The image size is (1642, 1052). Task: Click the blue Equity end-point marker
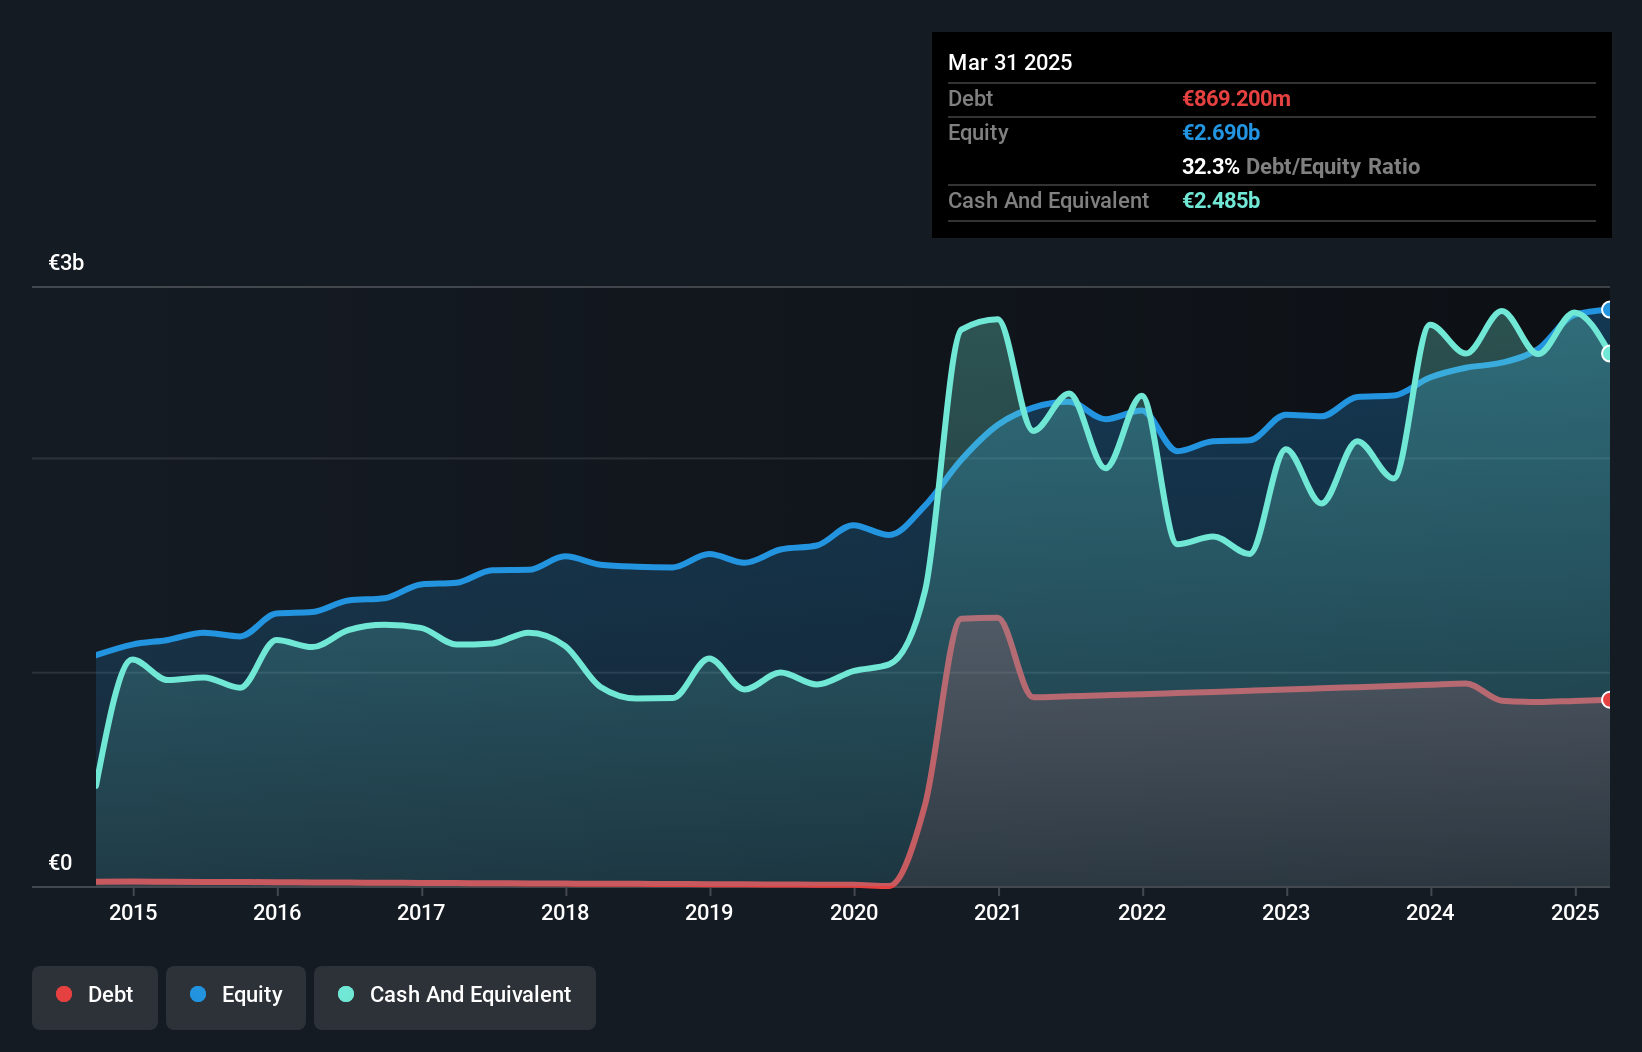tap(1607, 310)
